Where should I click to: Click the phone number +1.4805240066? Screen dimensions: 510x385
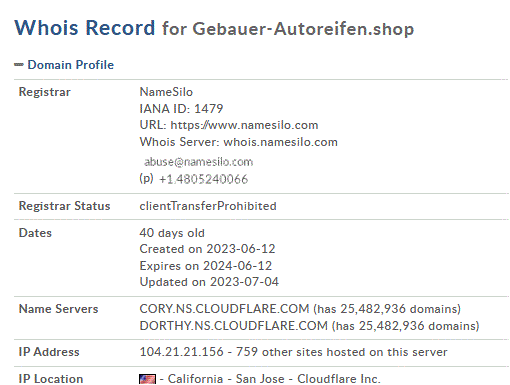click(x=203, y=179)
